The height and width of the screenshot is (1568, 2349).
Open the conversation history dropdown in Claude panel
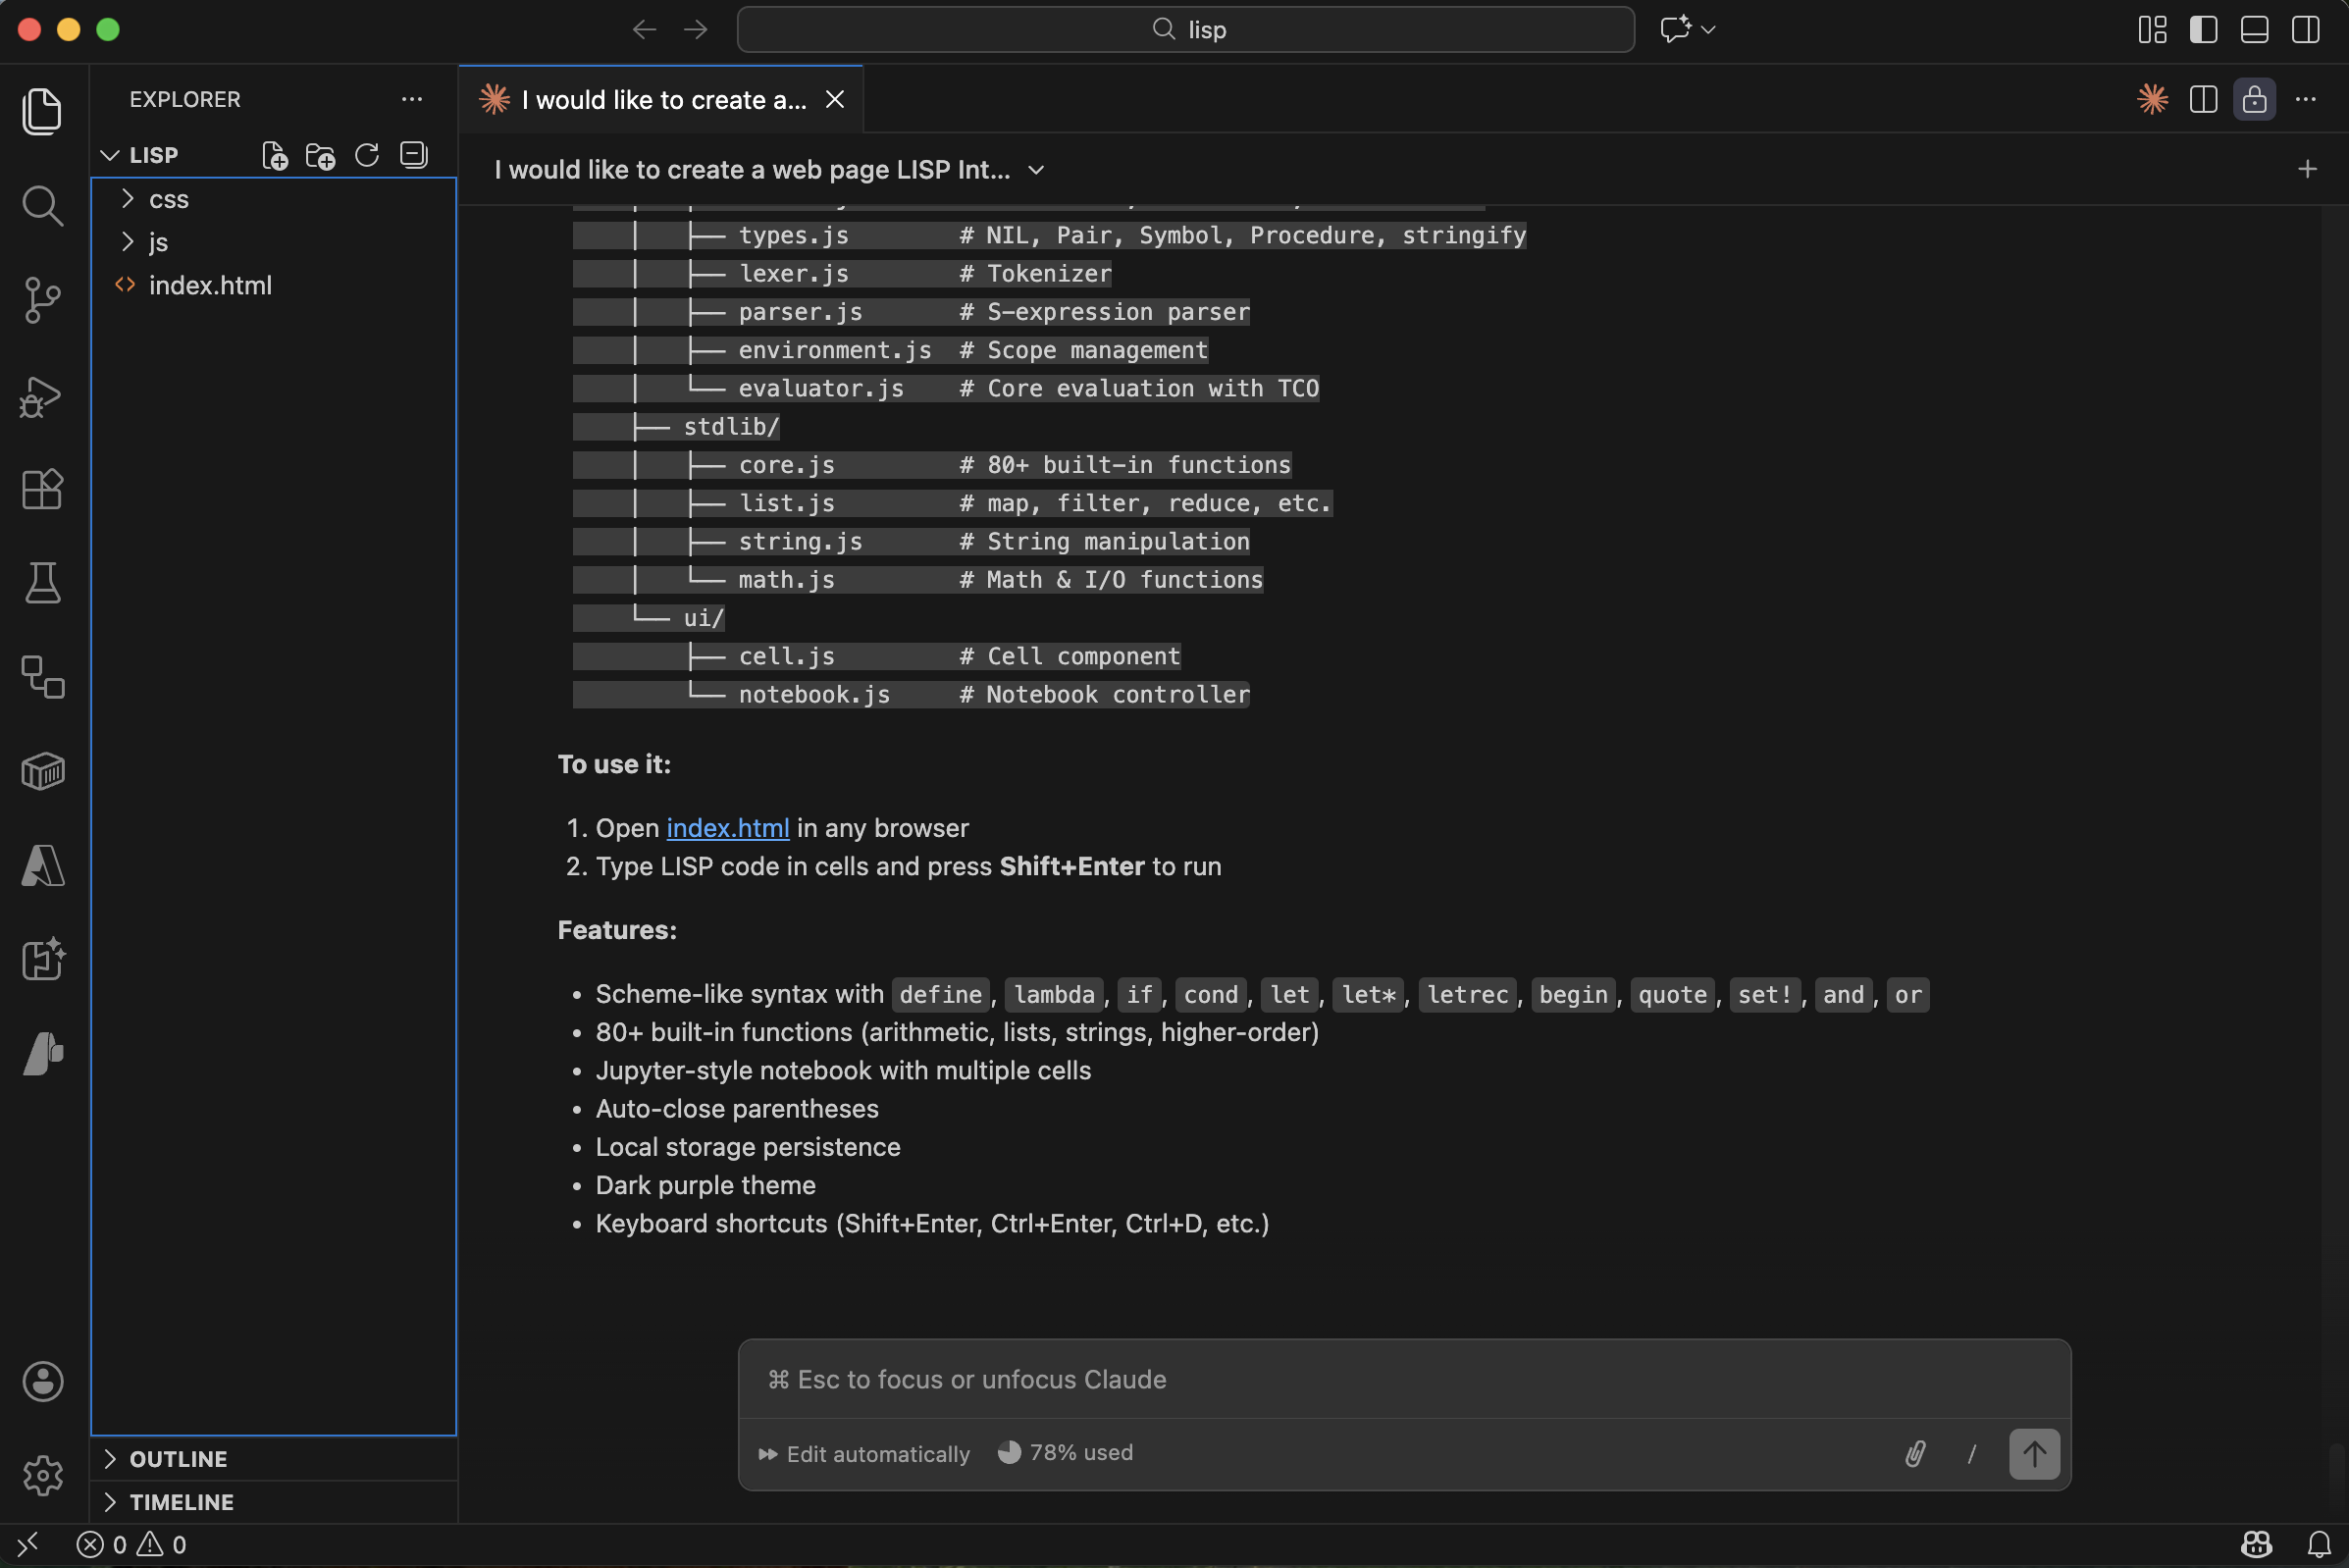[1035, 170]
